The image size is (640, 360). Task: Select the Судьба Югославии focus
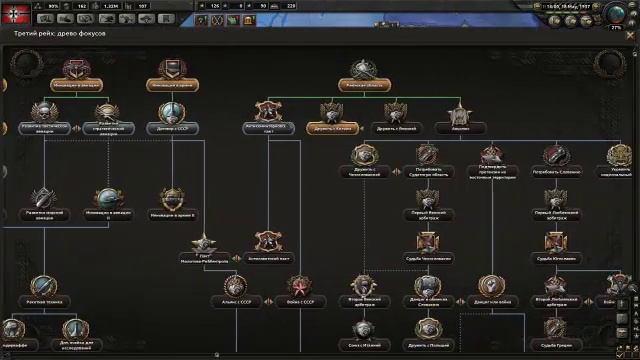coord(556,258)
